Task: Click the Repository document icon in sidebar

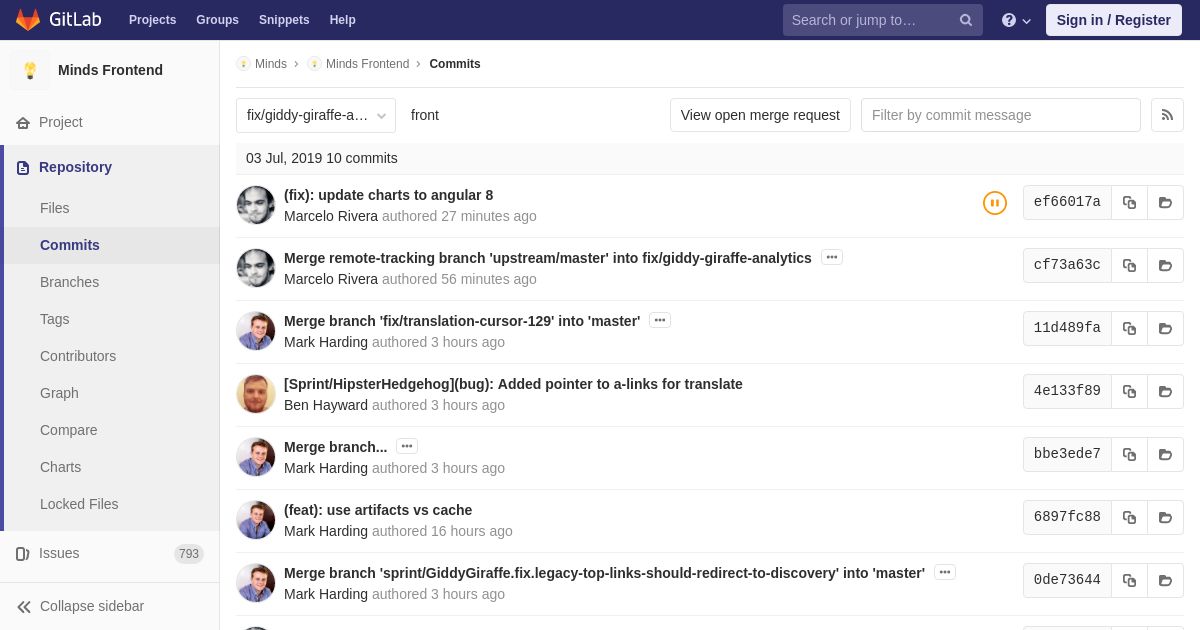Action: coord(23,168)
